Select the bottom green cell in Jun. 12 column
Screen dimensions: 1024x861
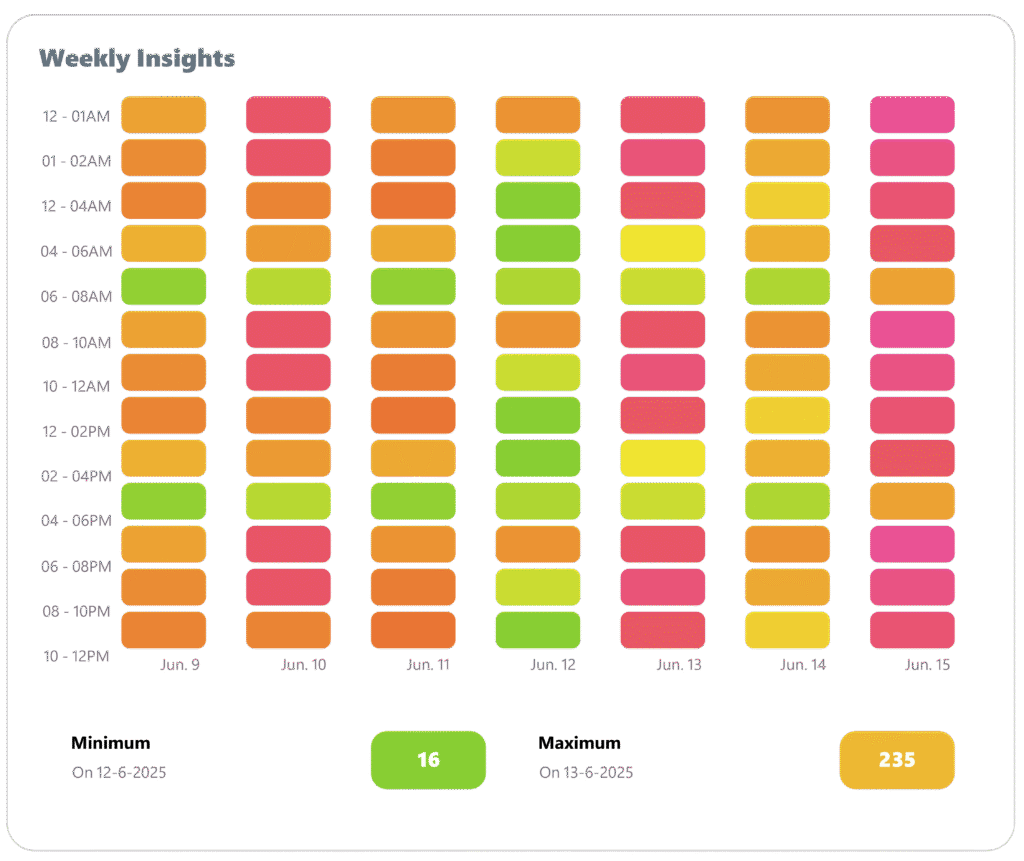538,630
